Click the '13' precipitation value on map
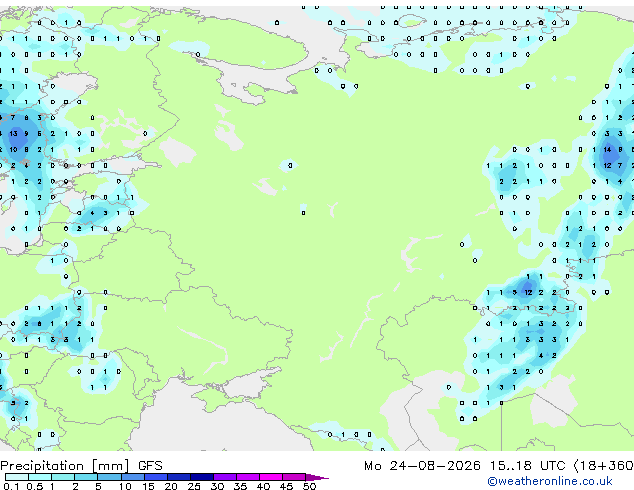The height and width of the screenshot is (490, 634). click(x=13, y=133)
